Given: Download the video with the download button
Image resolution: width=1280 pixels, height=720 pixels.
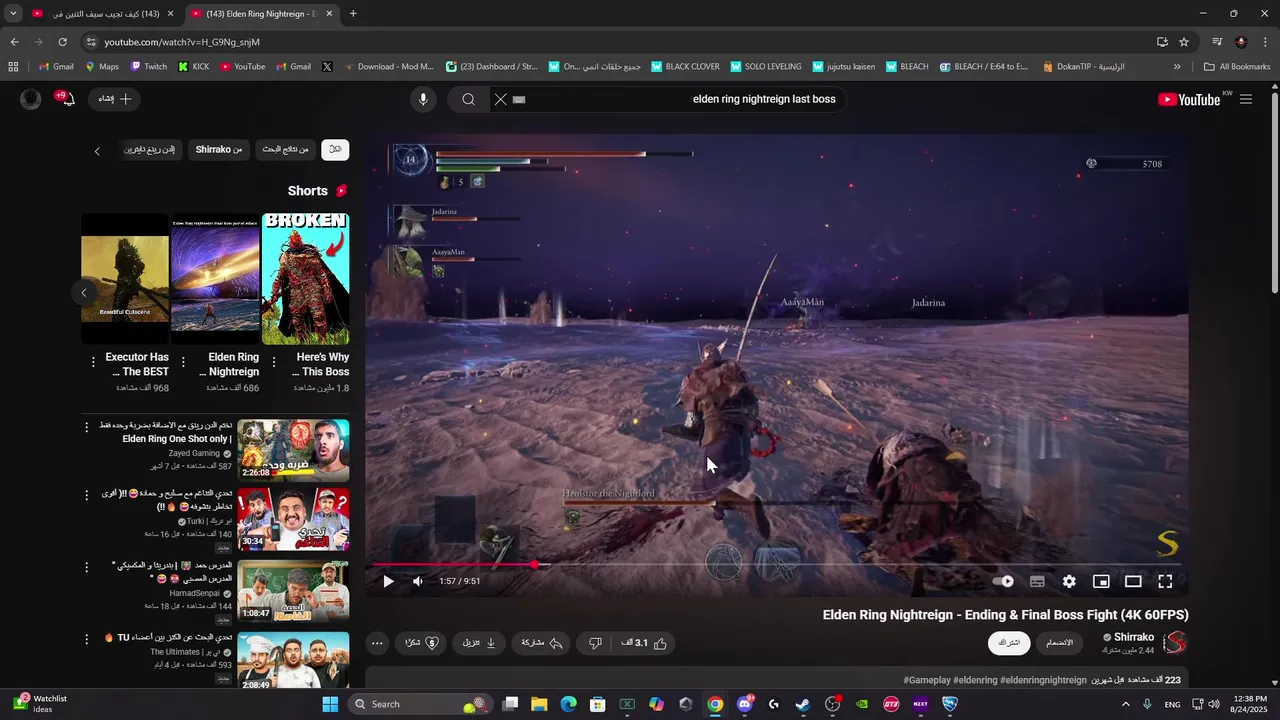Looking at the screenshot, I should coord(480,643).
